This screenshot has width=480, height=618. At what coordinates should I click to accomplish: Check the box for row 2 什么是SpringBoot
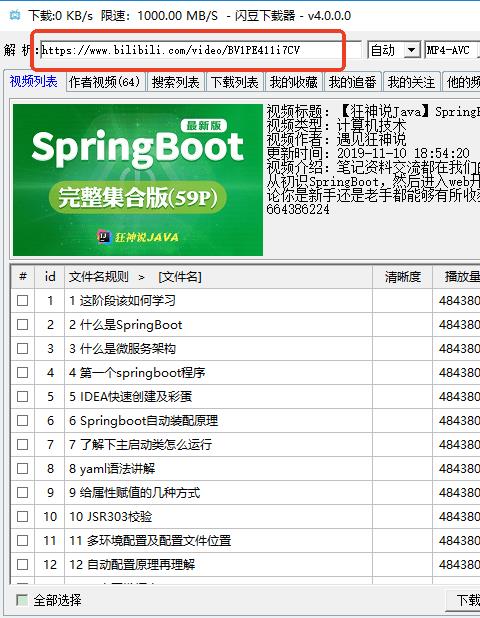click(22, 325)
